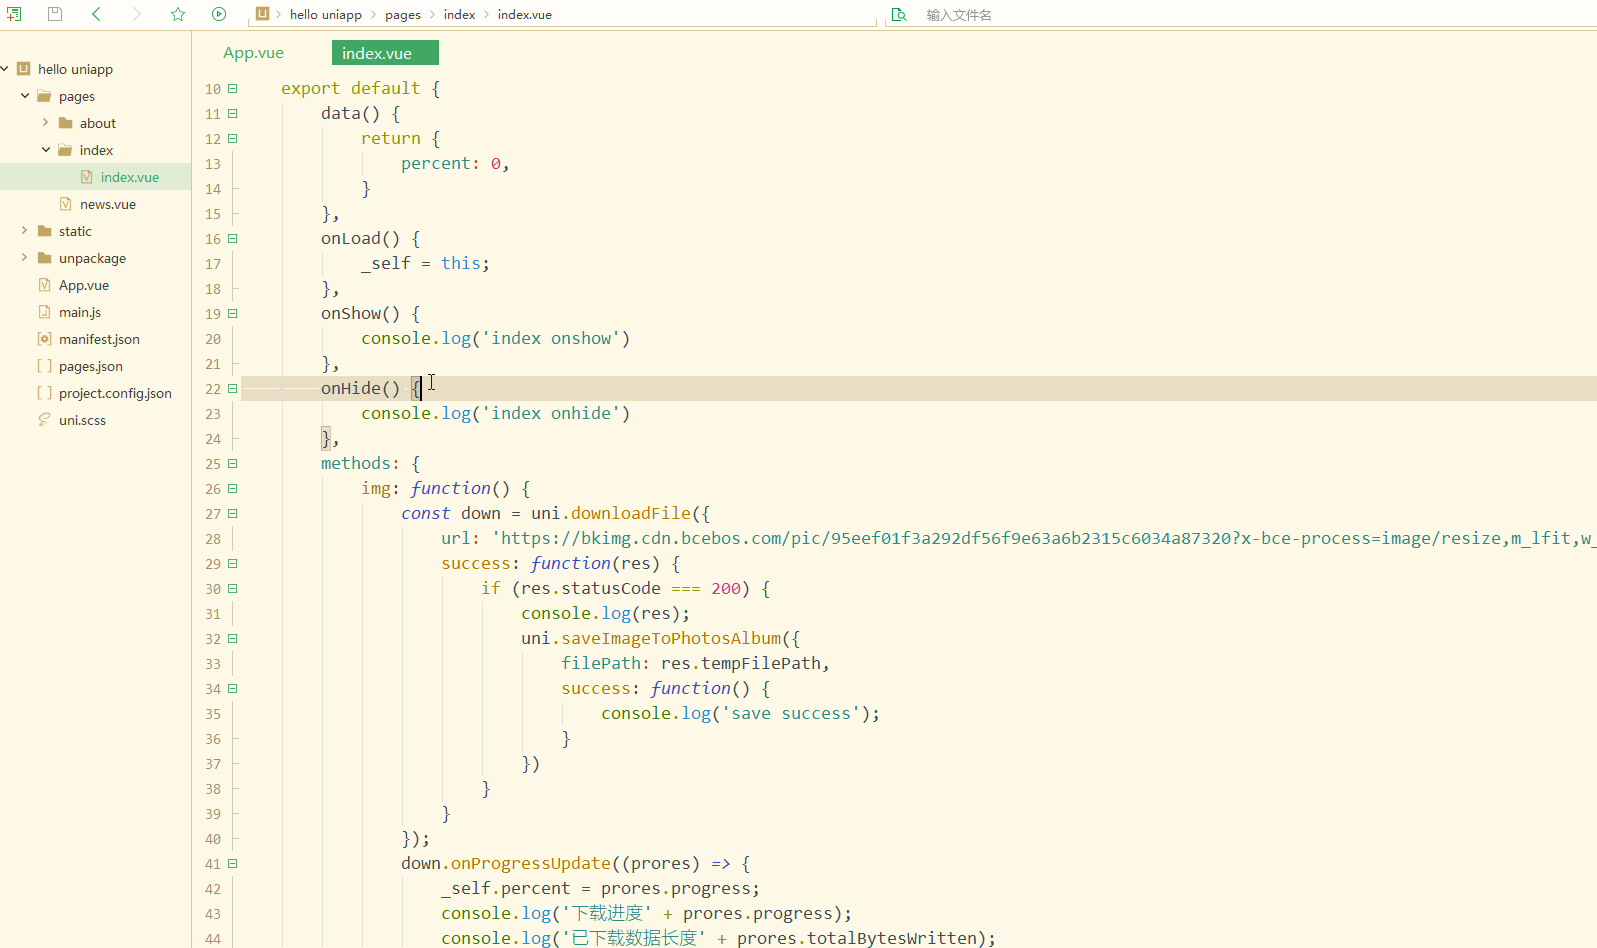Open manifest.json in file tree
The image size is (1597, 948).
(x=99, y=339)
